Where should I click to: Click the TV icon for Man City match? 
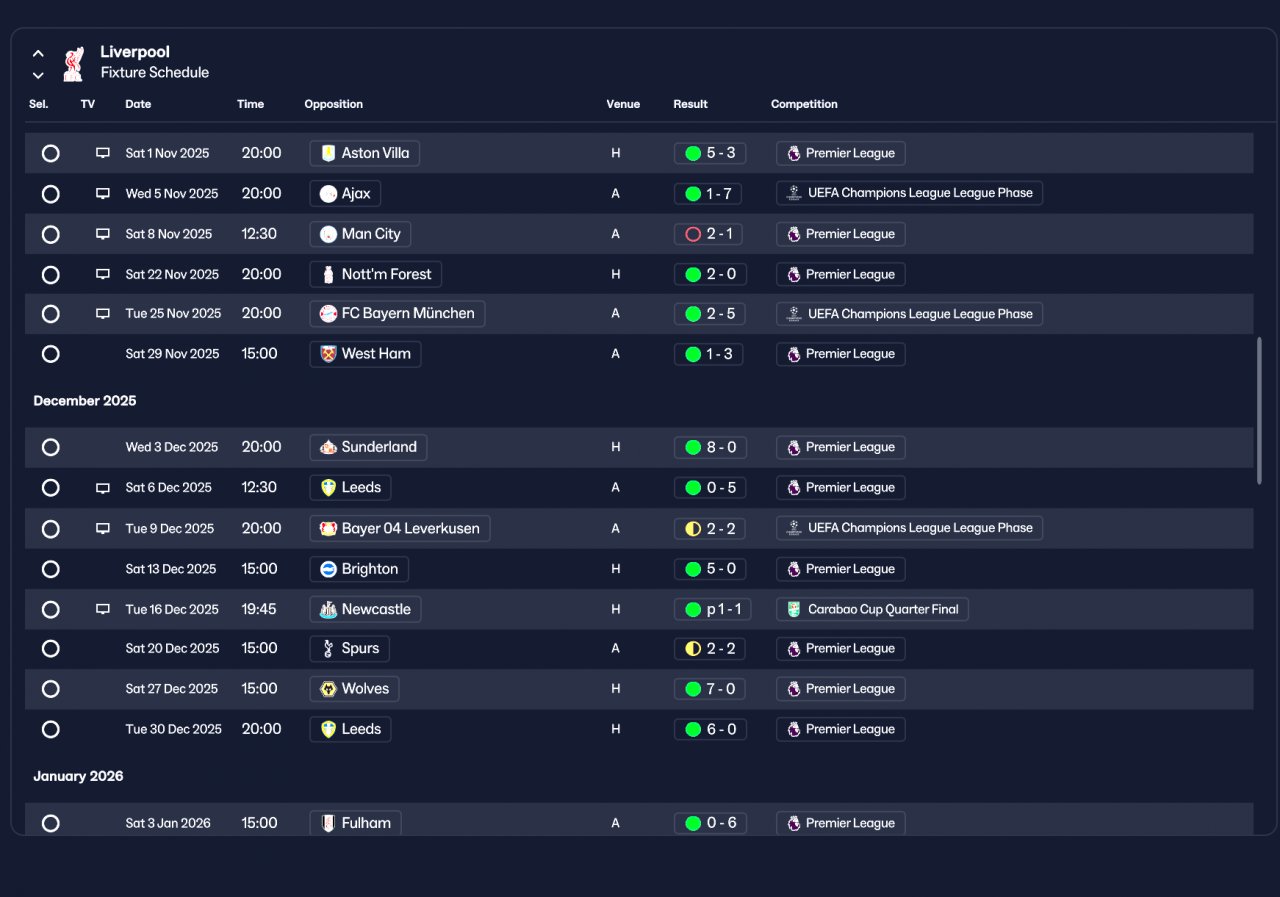coord(102,234)
